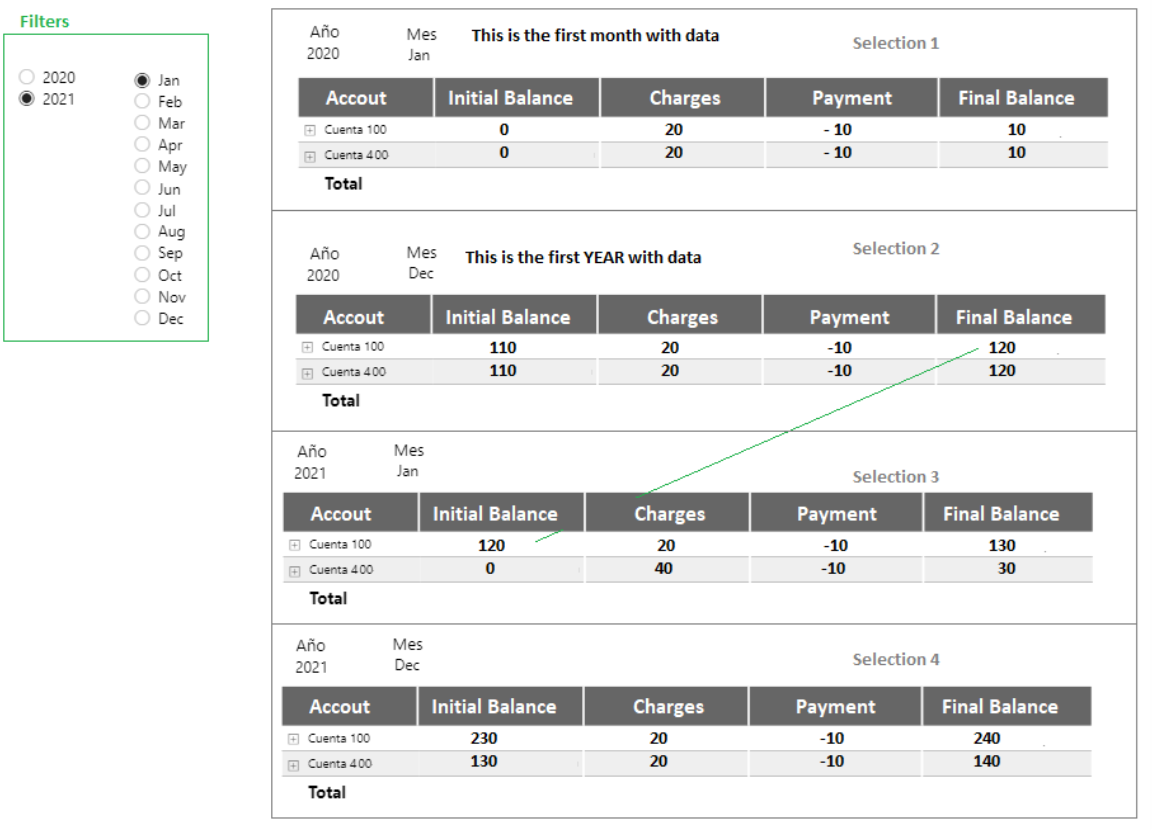Image resolution: width=1152 pixels, height=830 pixels.
Task: Pick May in the month filter
Action: click(143, 166)
